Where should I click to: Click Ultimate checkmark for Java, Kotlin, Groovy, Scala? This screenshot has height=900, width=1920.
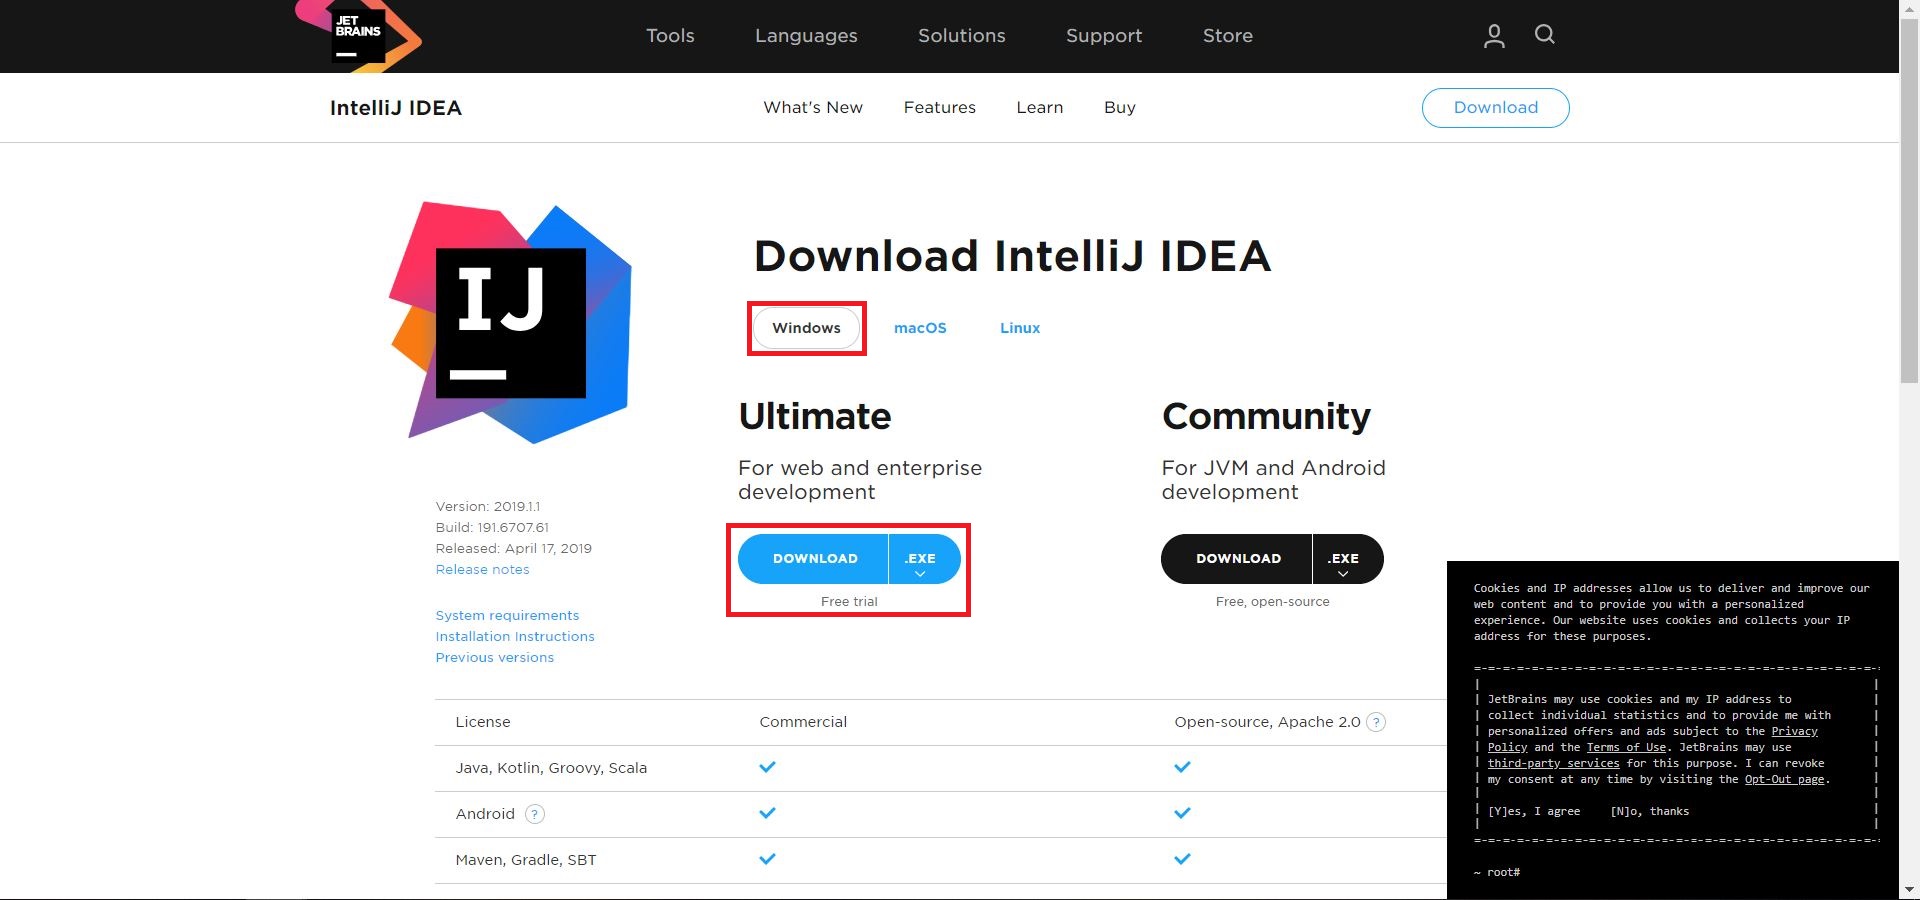(x=767, y=767)
